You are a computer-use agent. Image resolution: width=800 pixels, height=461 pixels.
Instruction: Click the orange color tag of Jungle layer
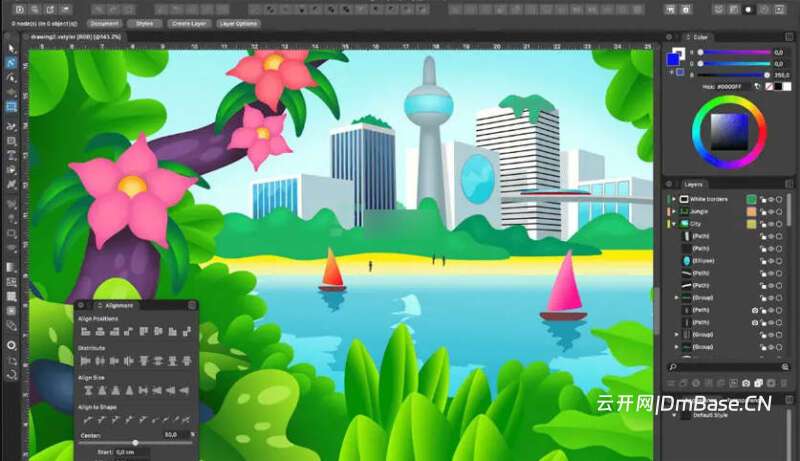pyautogui.click(x=751, y=212)
